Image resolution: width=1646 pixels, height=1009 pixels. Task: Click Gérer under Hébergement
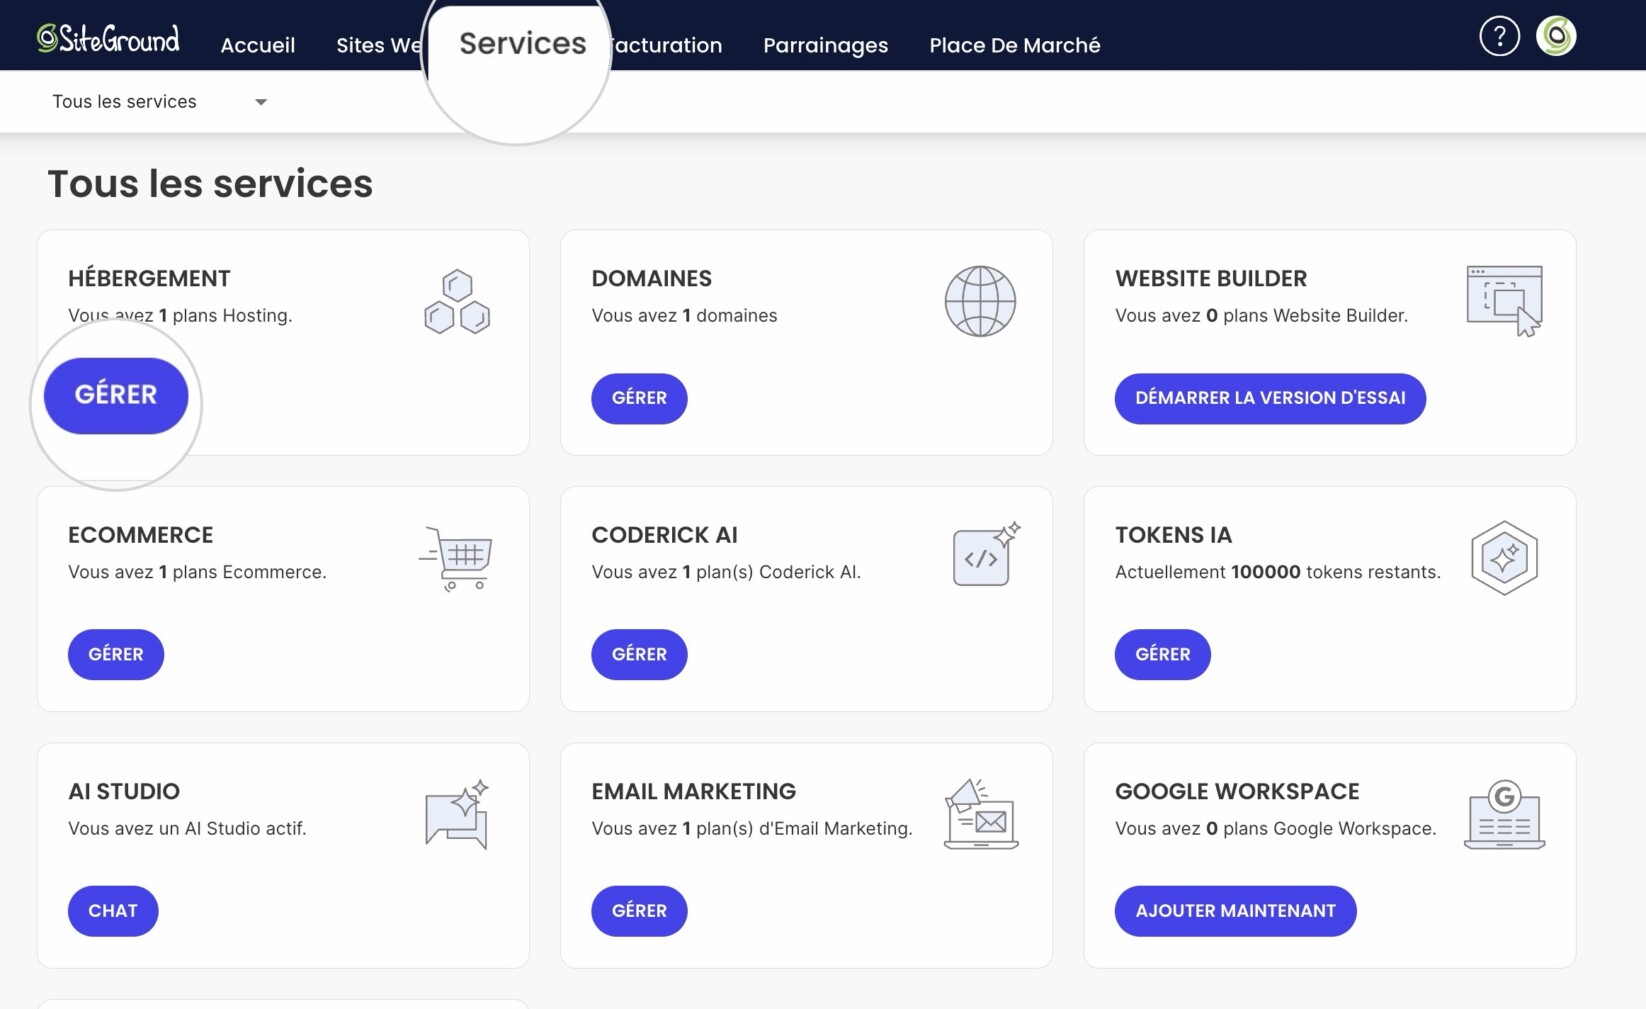116,395
